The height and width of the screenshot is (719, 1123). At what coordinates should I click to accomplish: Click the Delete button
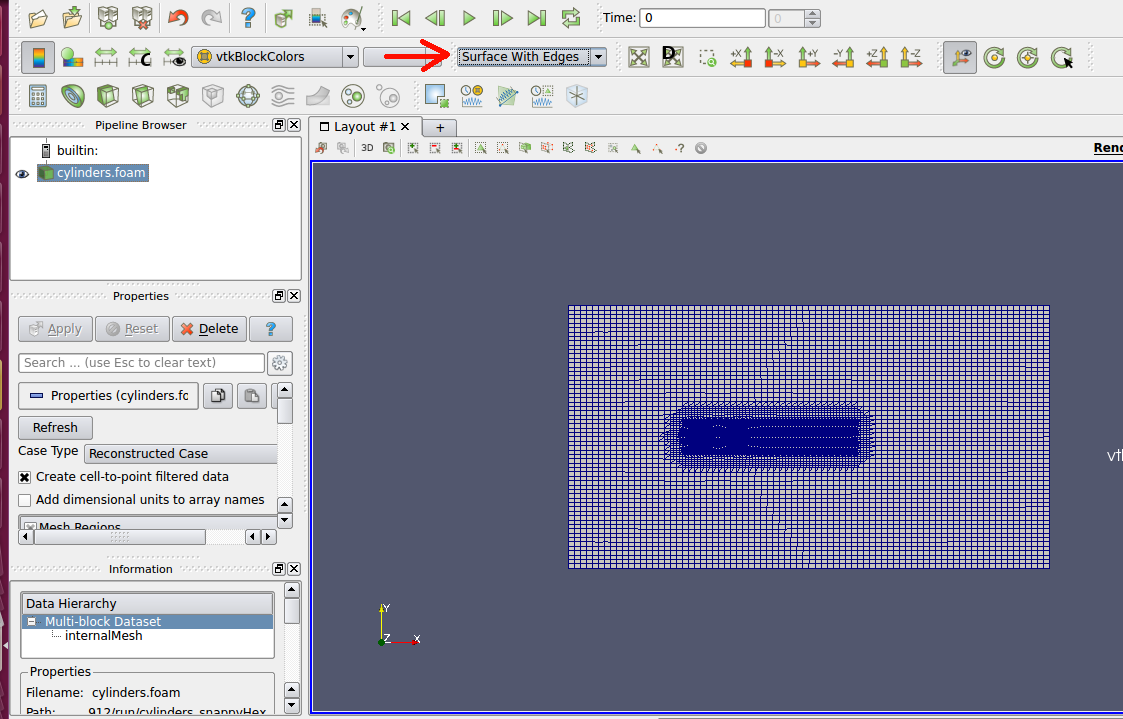(209, 329)
